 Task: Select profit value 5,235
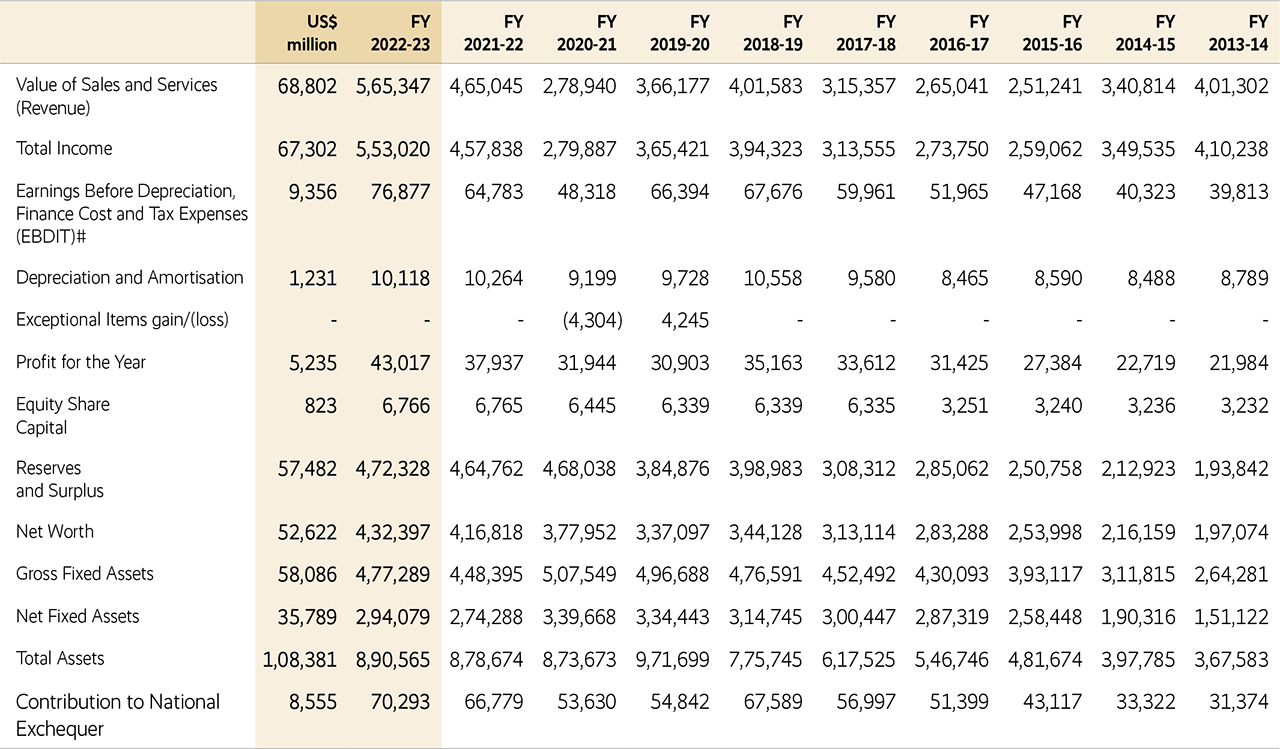[x=313, y=363]
